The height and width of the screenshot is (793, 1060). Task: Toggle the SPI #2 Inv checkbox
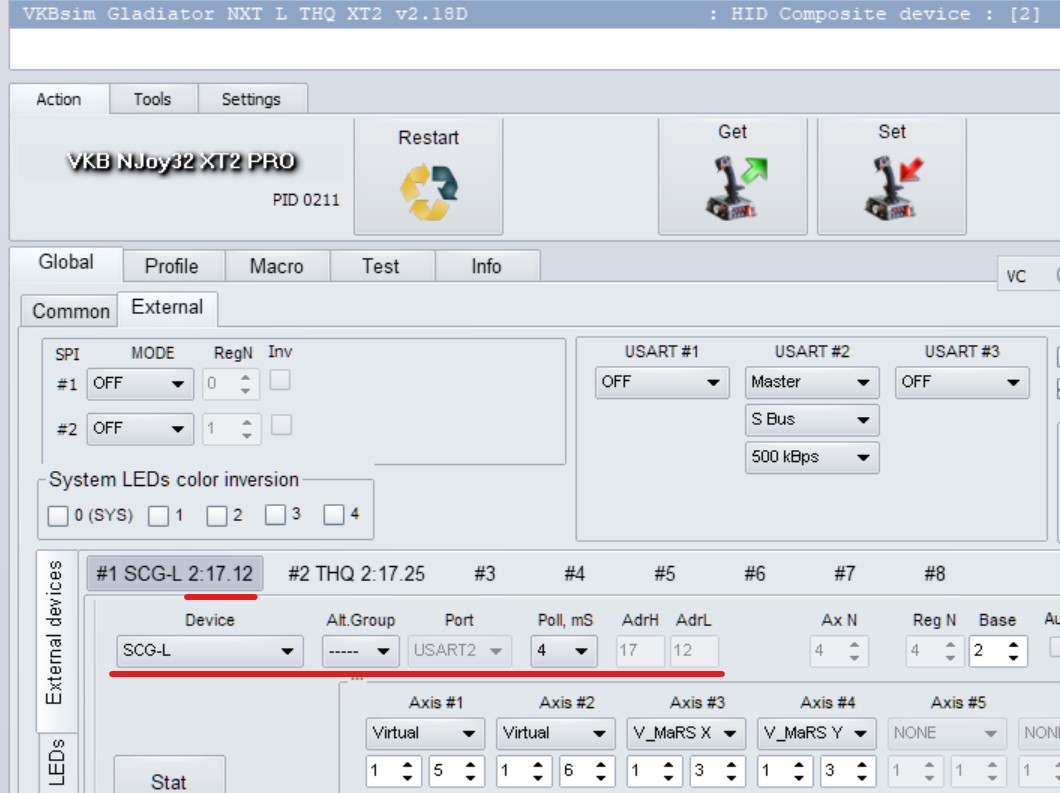[281, 425]
